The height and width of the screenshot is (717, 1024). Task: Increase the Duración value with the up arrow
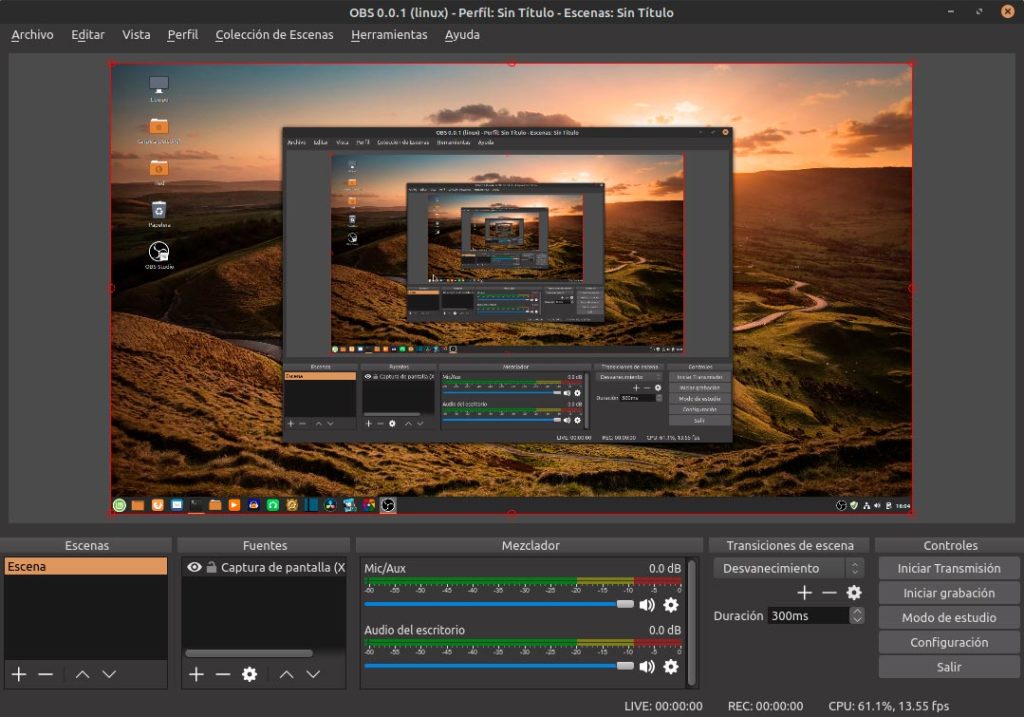pyautogui.click(x=857, y=611)
